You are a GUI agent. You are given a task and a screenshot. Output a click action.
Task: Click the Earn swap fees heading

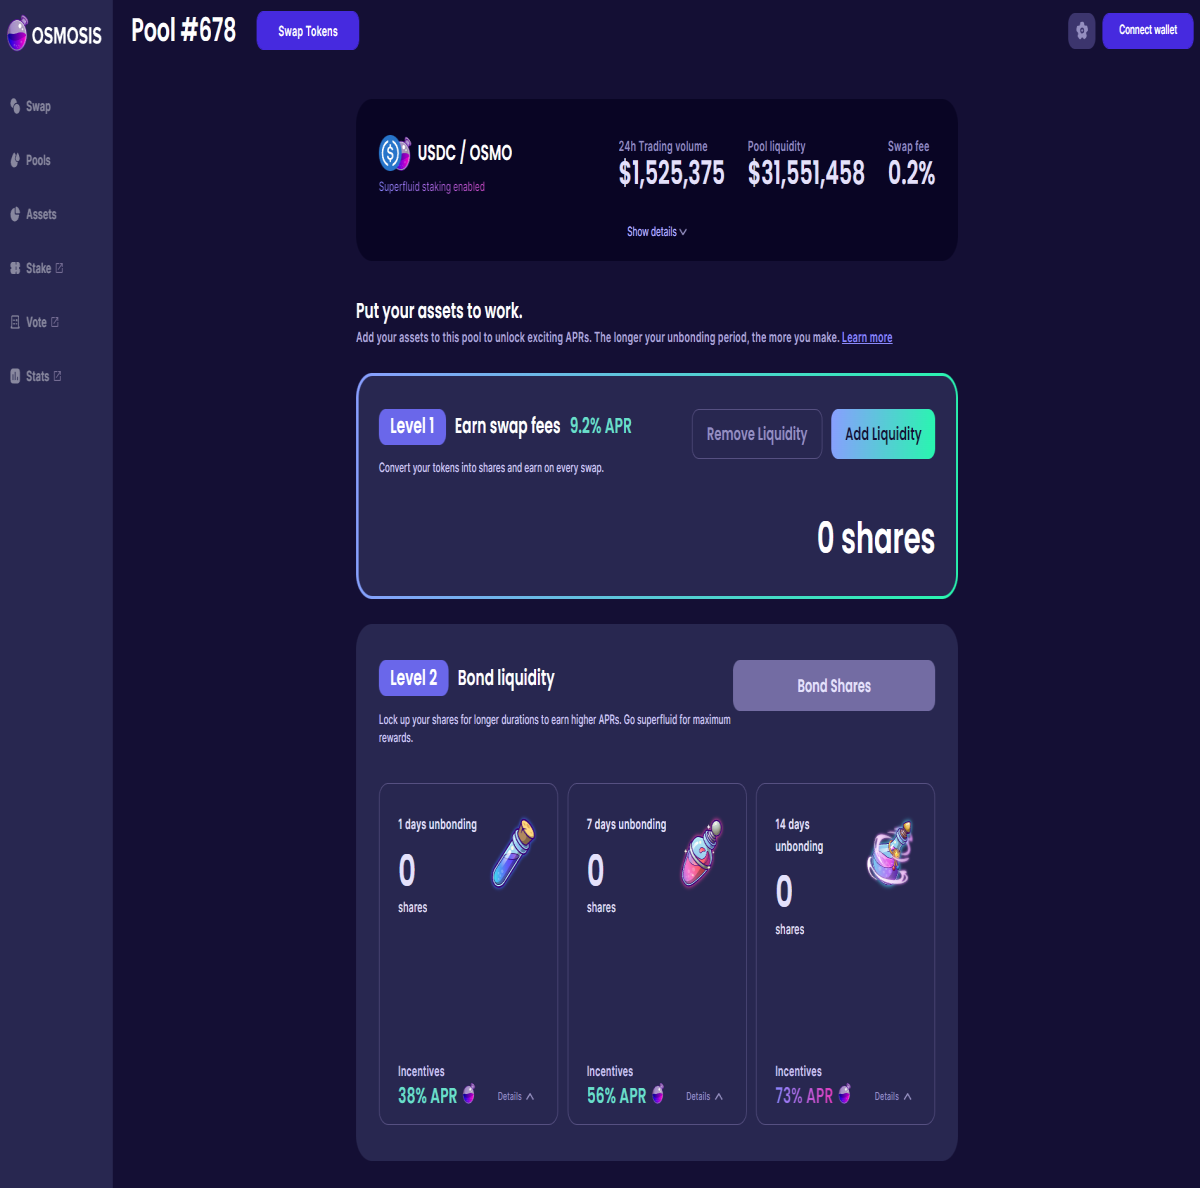tap(507, 426)
